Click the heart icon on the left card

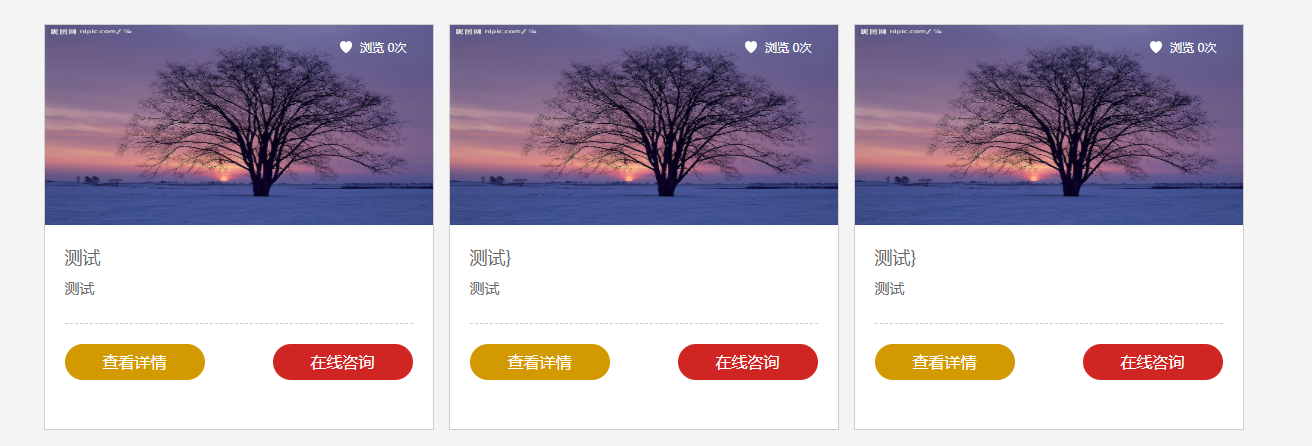346,47
